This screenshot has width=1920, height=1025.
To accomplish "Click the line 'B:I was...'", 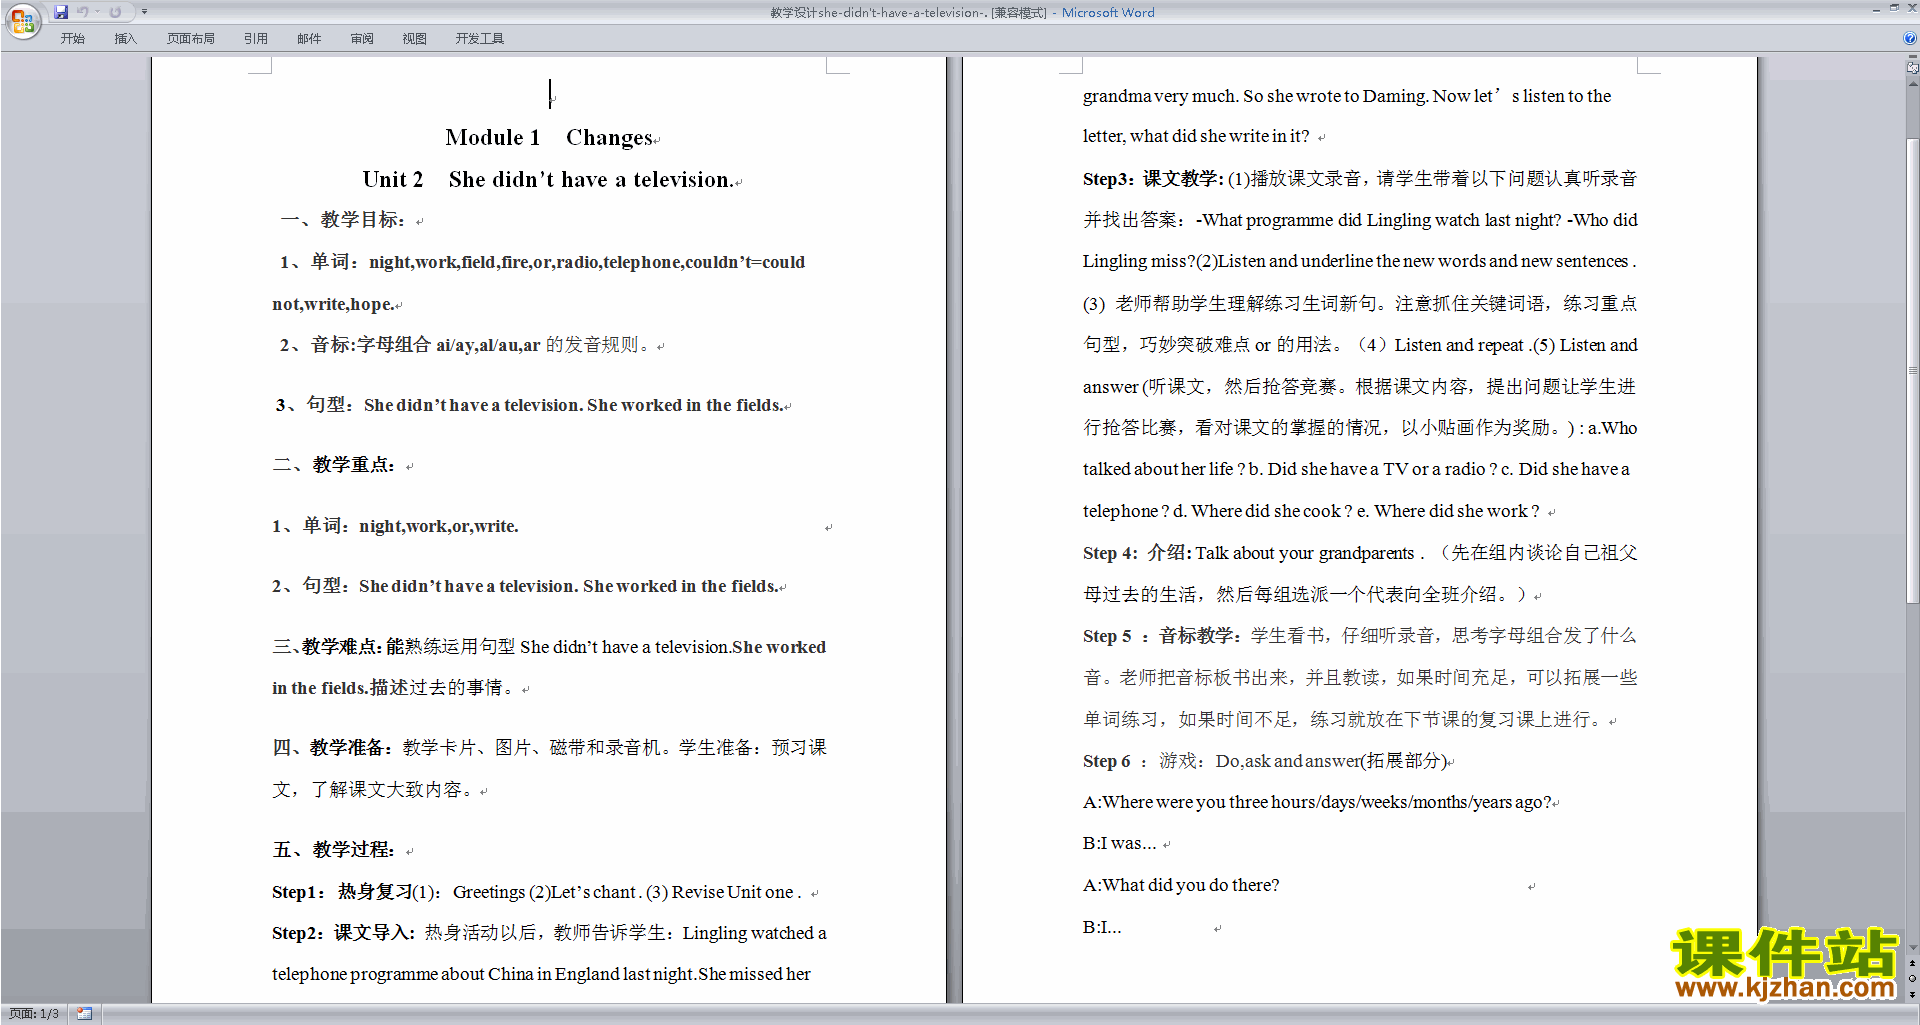I will tap(1119, 844).
